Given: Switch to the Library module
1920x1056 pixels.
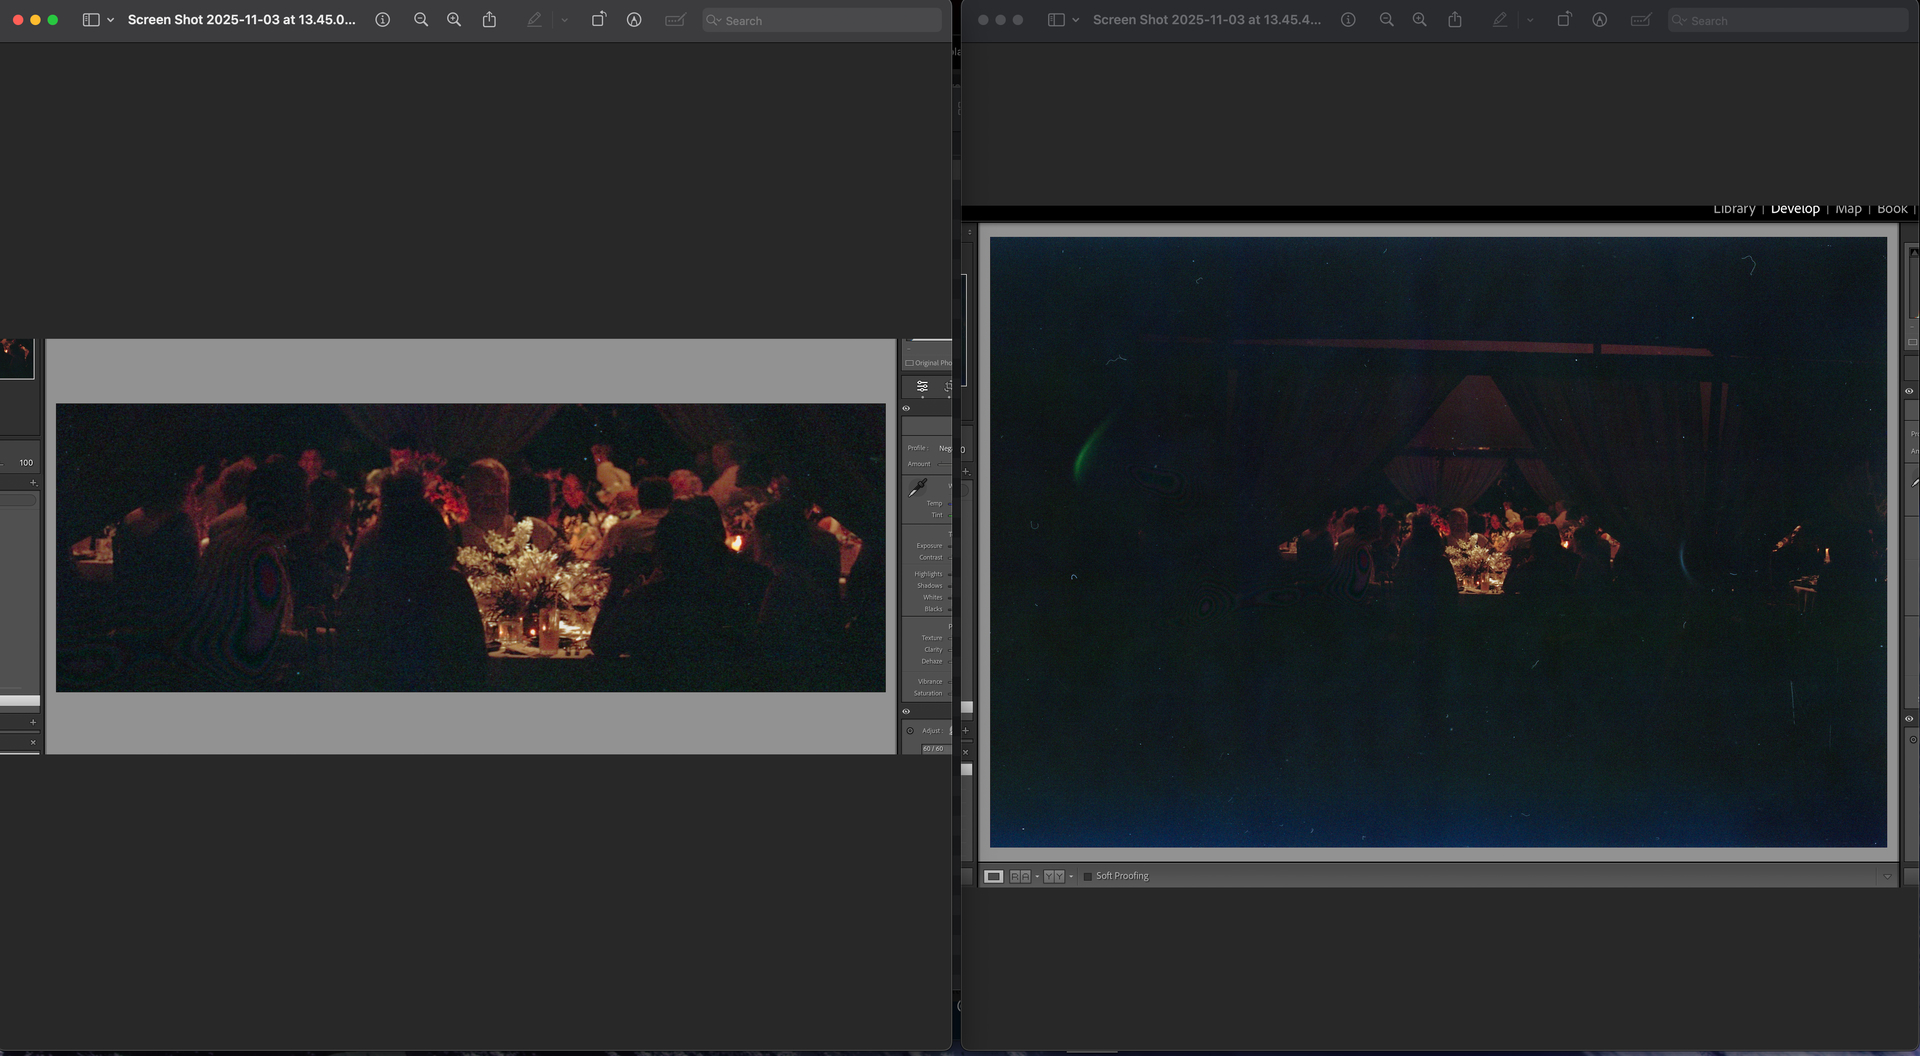Looking at the screenshot, I should click(1734, 209).
